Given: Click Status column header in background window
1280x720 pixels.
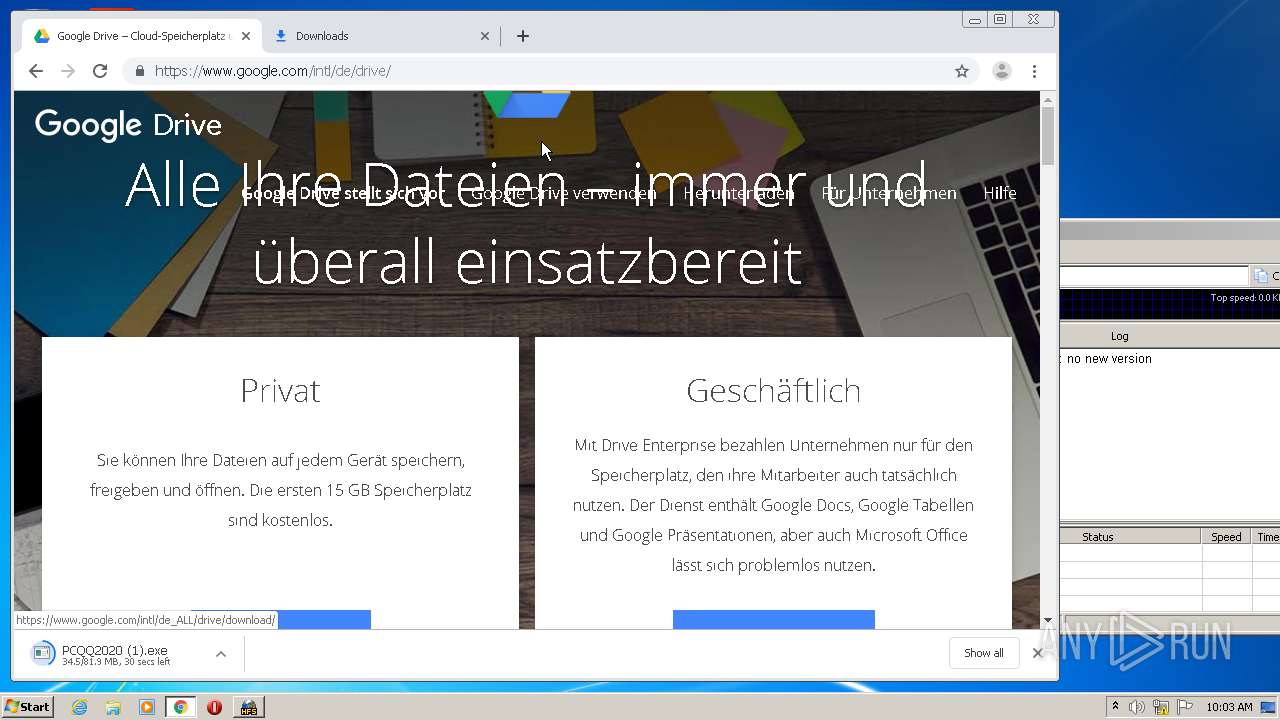Looking at the screenshot, I should coord(1097,537).
